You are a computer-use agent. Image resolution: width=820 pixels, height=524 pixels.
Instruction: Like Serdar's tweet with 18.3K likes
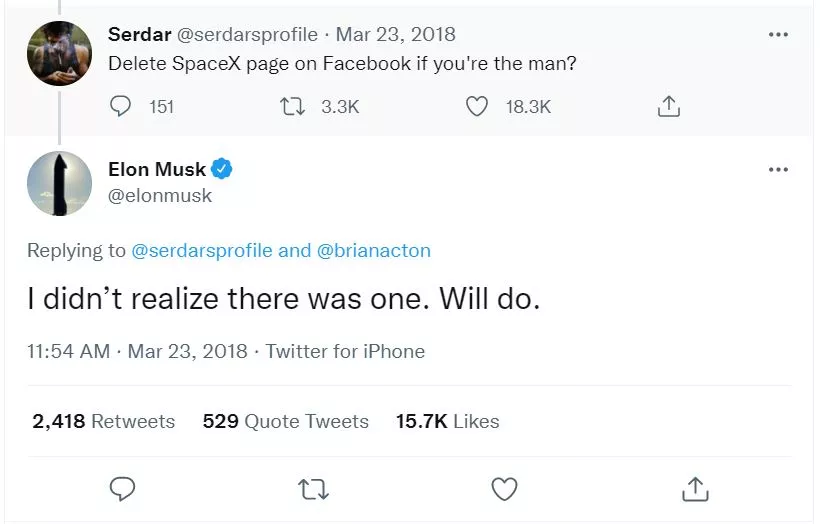pyautogui.click(x=478, y=106)
